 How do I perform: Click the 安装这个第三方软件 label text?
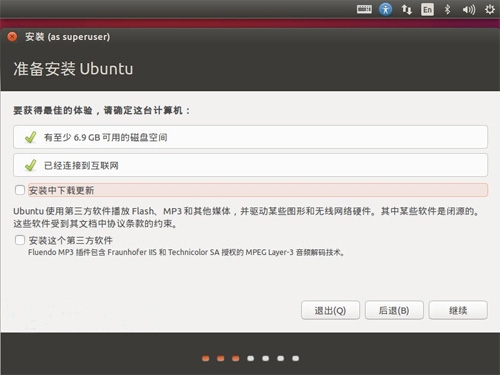(71, 240)
